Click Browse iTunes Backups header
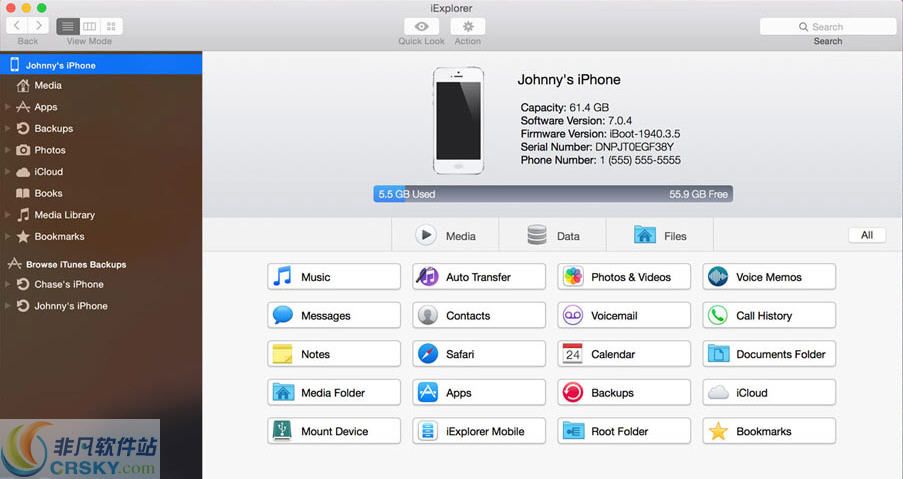Screen dimensions: 903x479 click(75, 264)
